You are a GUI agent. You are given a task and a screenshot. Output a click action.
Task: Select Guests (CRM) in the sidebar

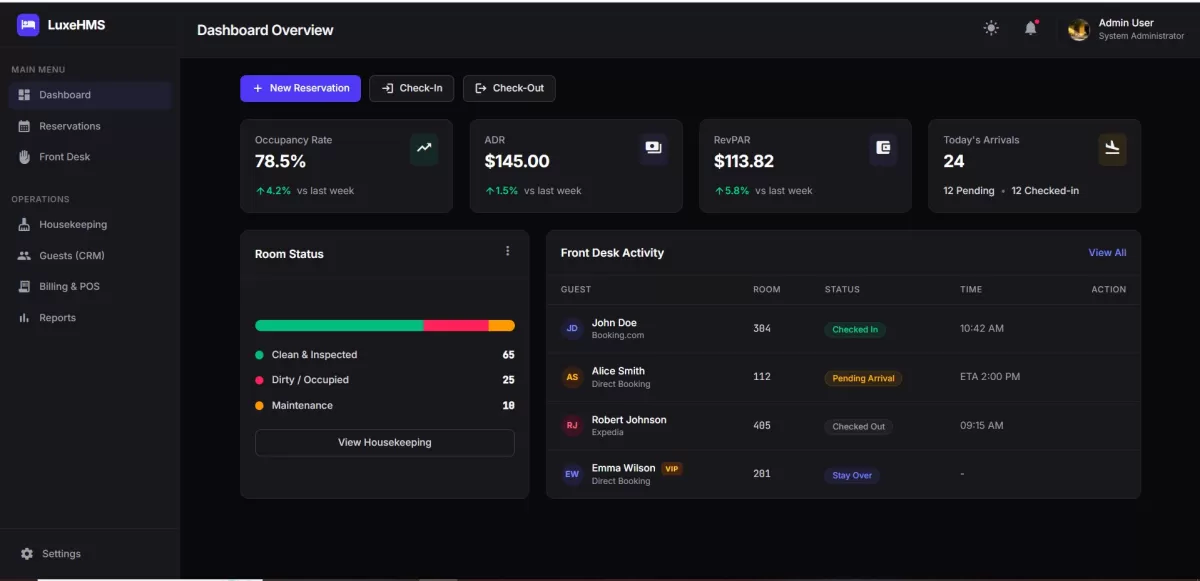pyautogui.click(x=71, y=256)
